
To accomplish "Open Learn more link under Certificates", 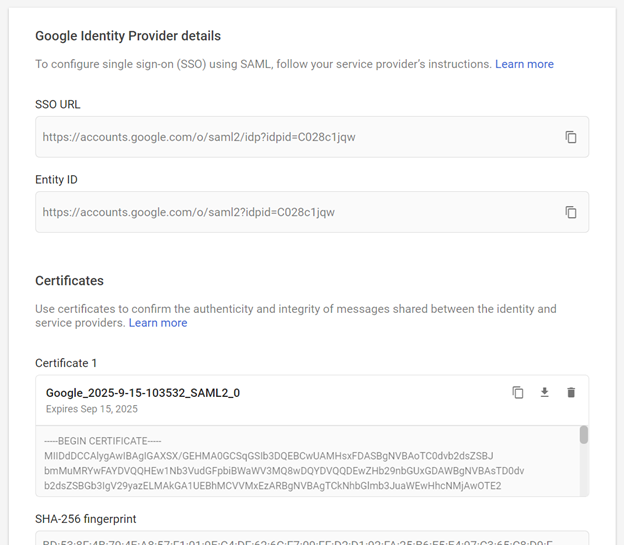I will (158, 323).
